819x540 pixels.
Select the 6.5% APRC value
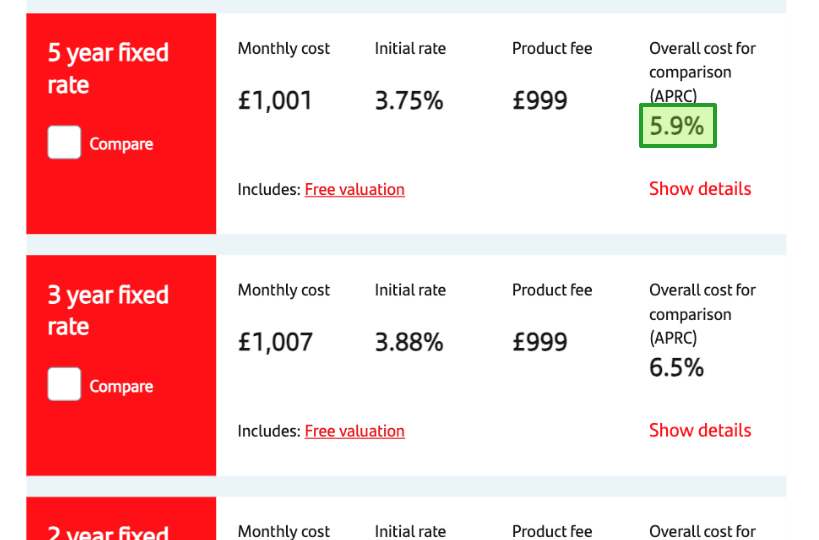(x=676, y=368)
